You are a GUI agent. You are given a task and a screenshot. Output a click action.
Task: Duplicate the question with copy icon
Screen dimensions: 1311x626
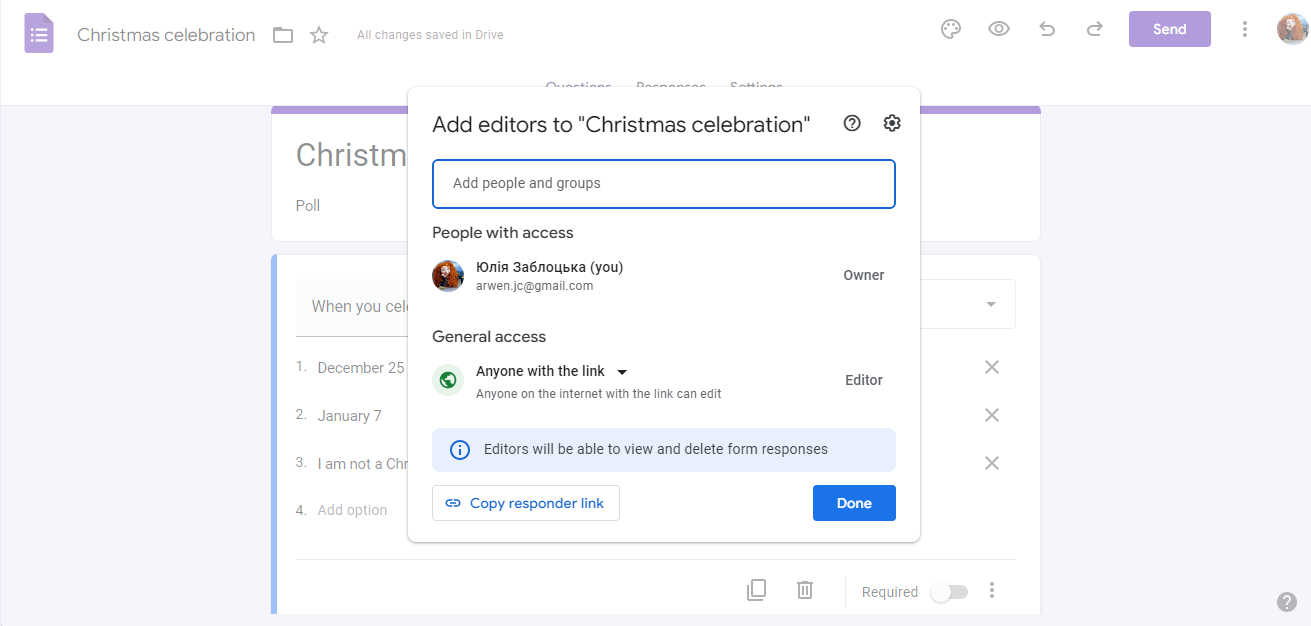tap(757, 590)
